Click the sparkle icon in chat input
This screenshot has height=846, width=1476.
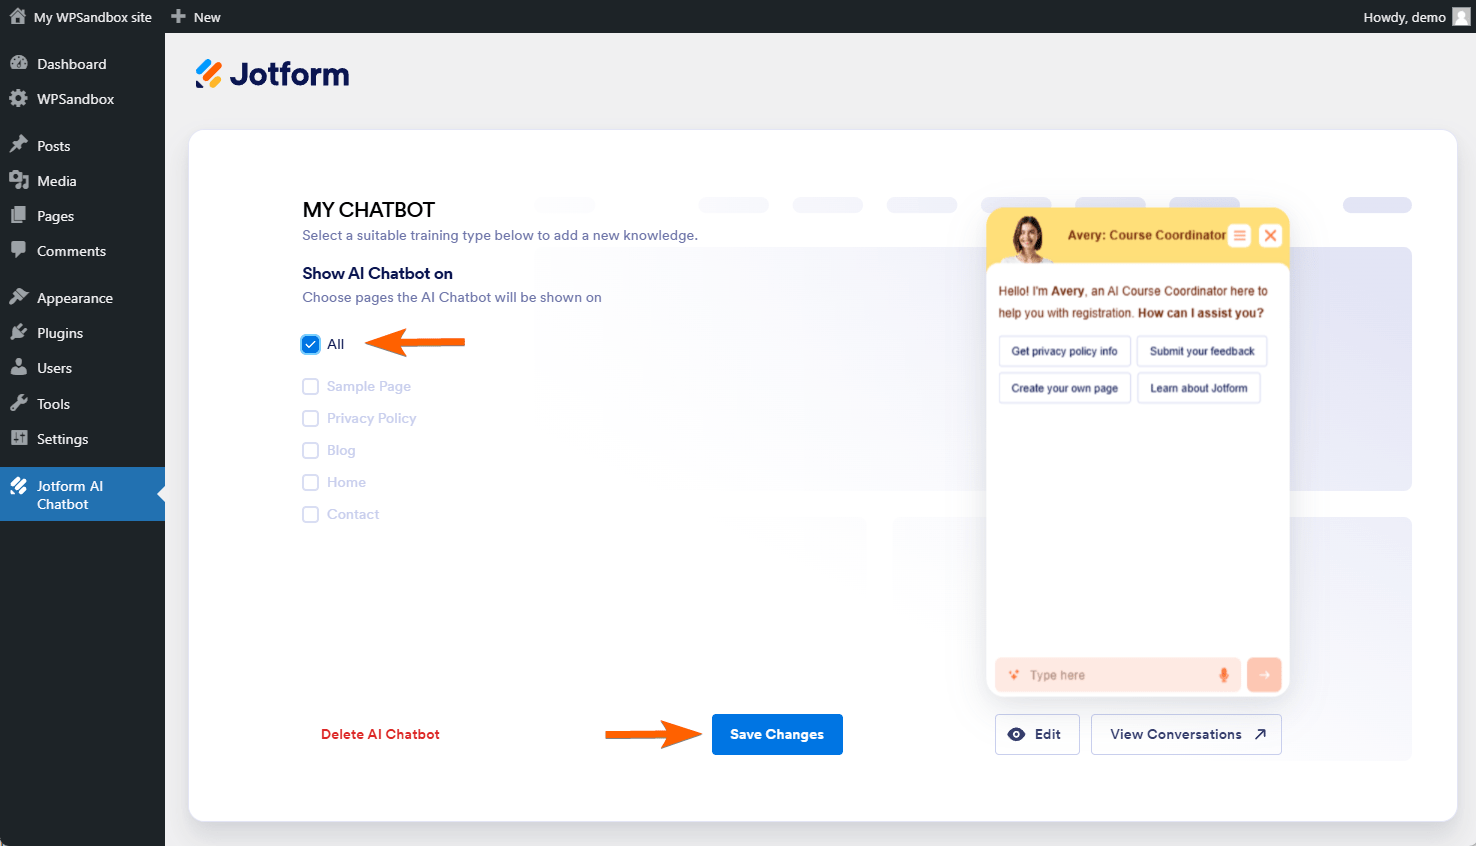point(1014,675)
